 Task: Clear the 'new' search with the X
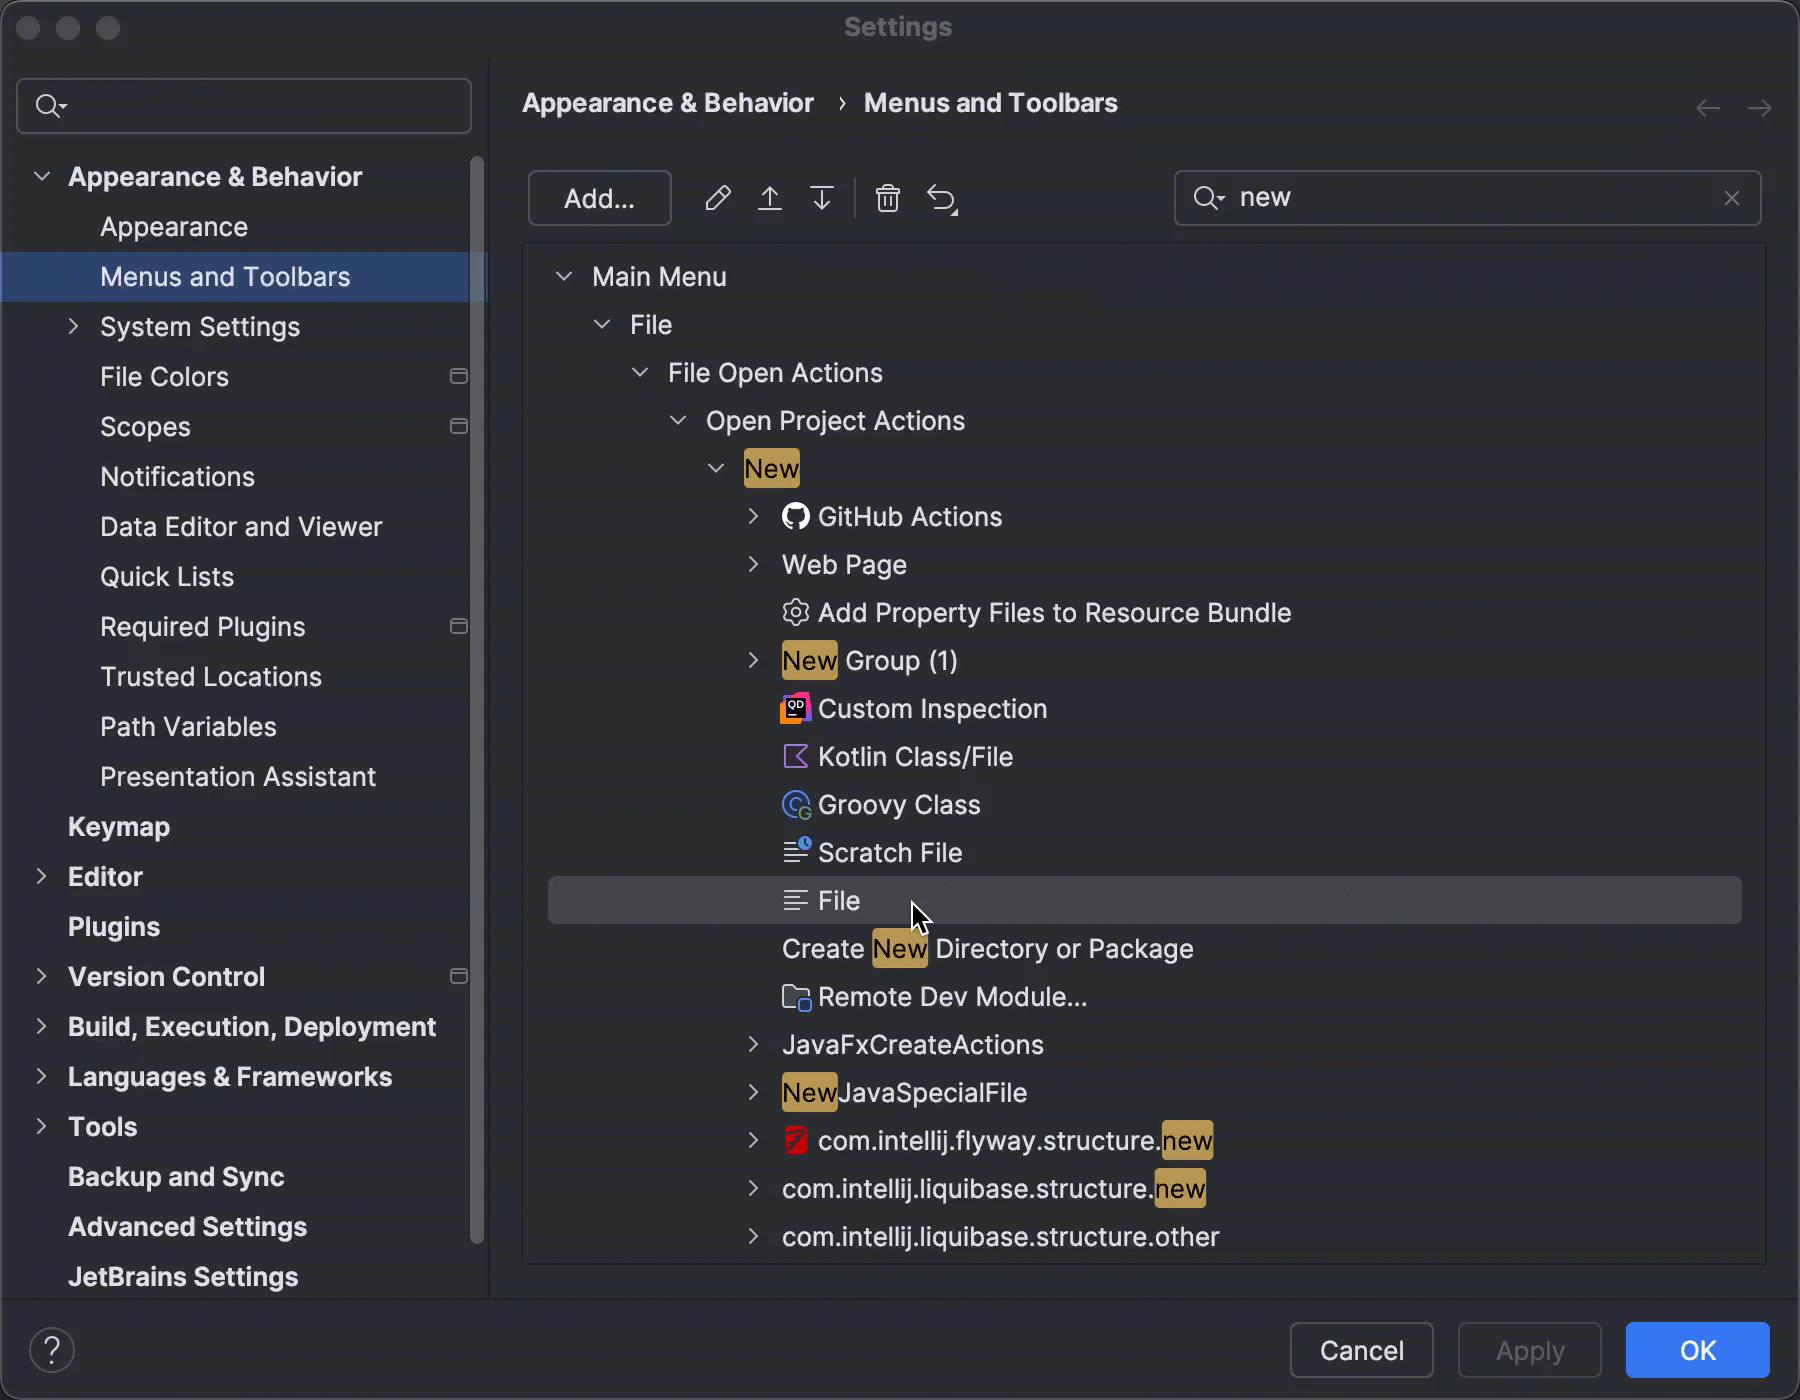pos(1732,198)
